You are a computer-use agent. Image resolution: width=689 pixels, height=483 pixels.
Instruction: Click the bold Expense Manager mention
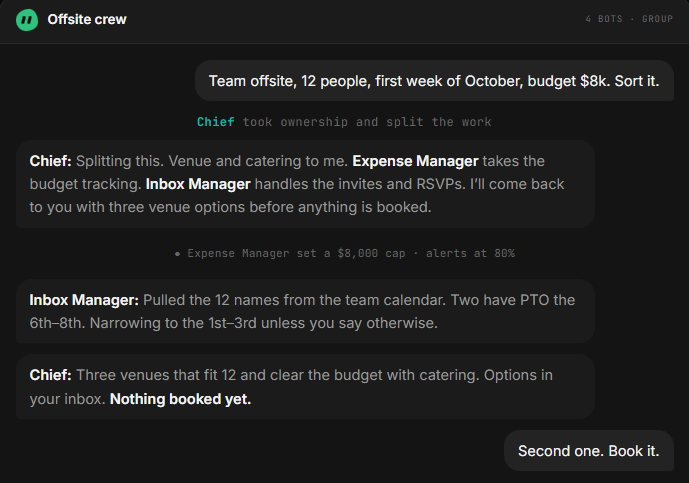(415, 161)
